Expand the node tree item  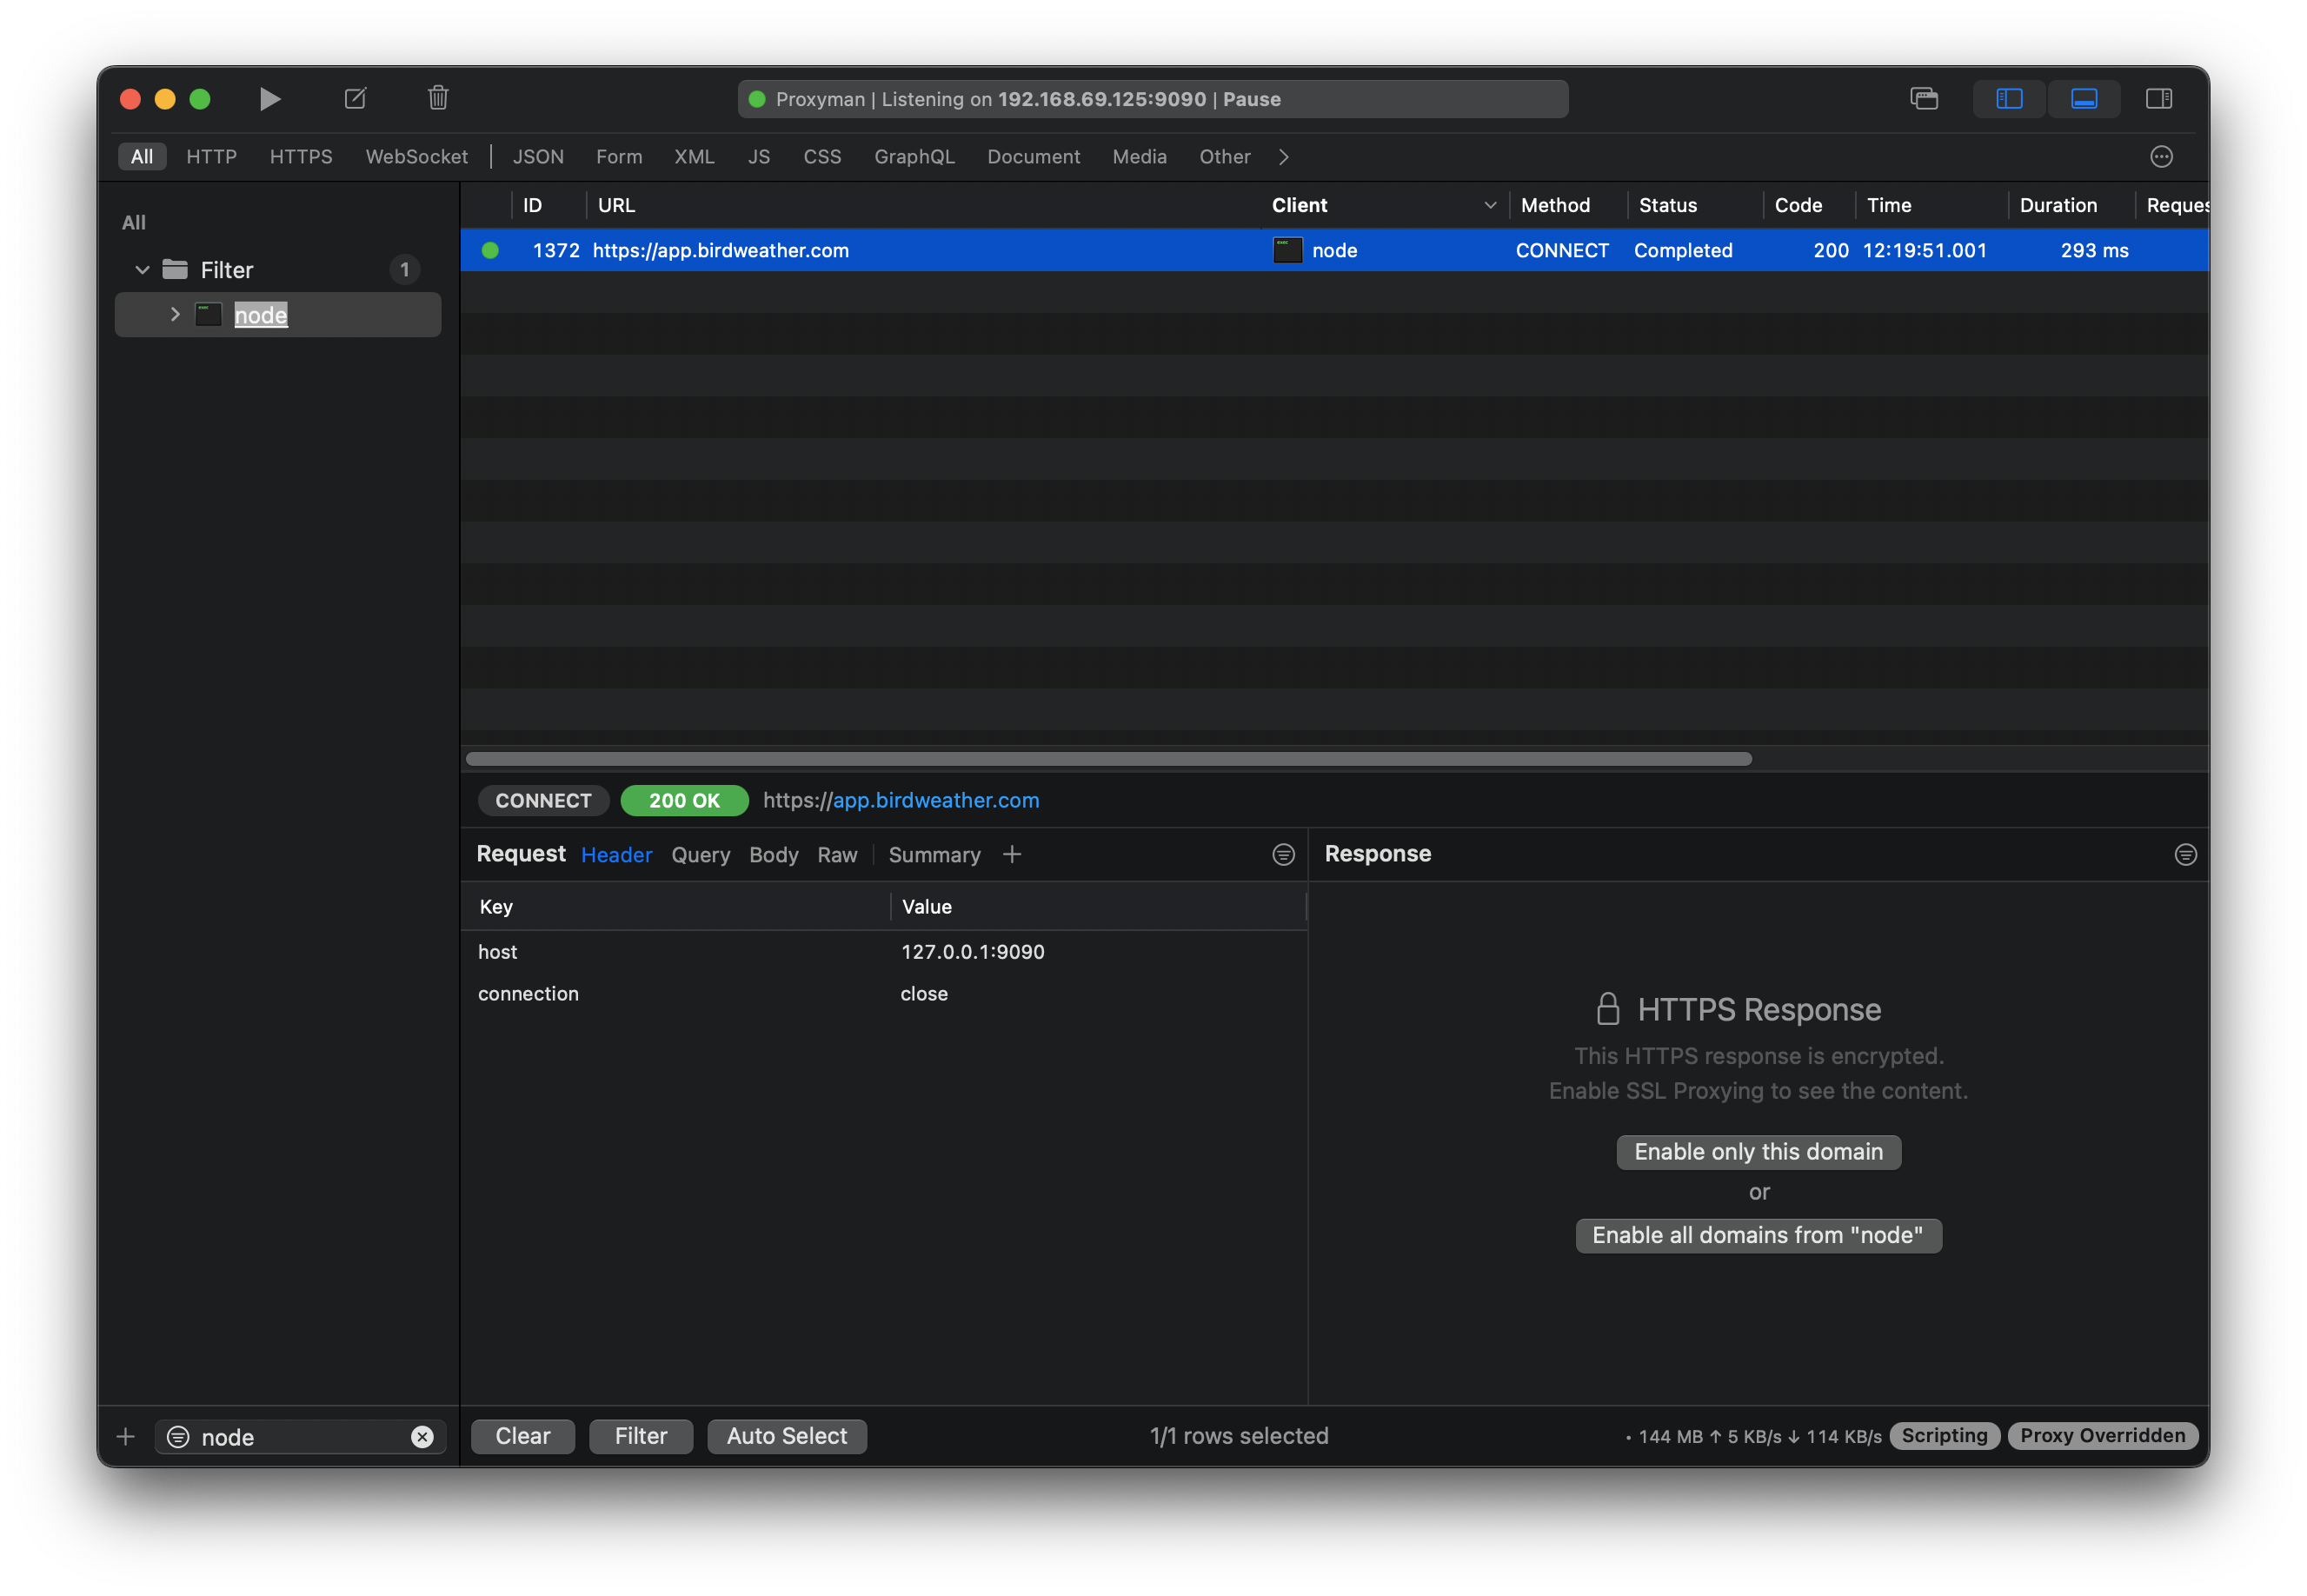point(175,315)
